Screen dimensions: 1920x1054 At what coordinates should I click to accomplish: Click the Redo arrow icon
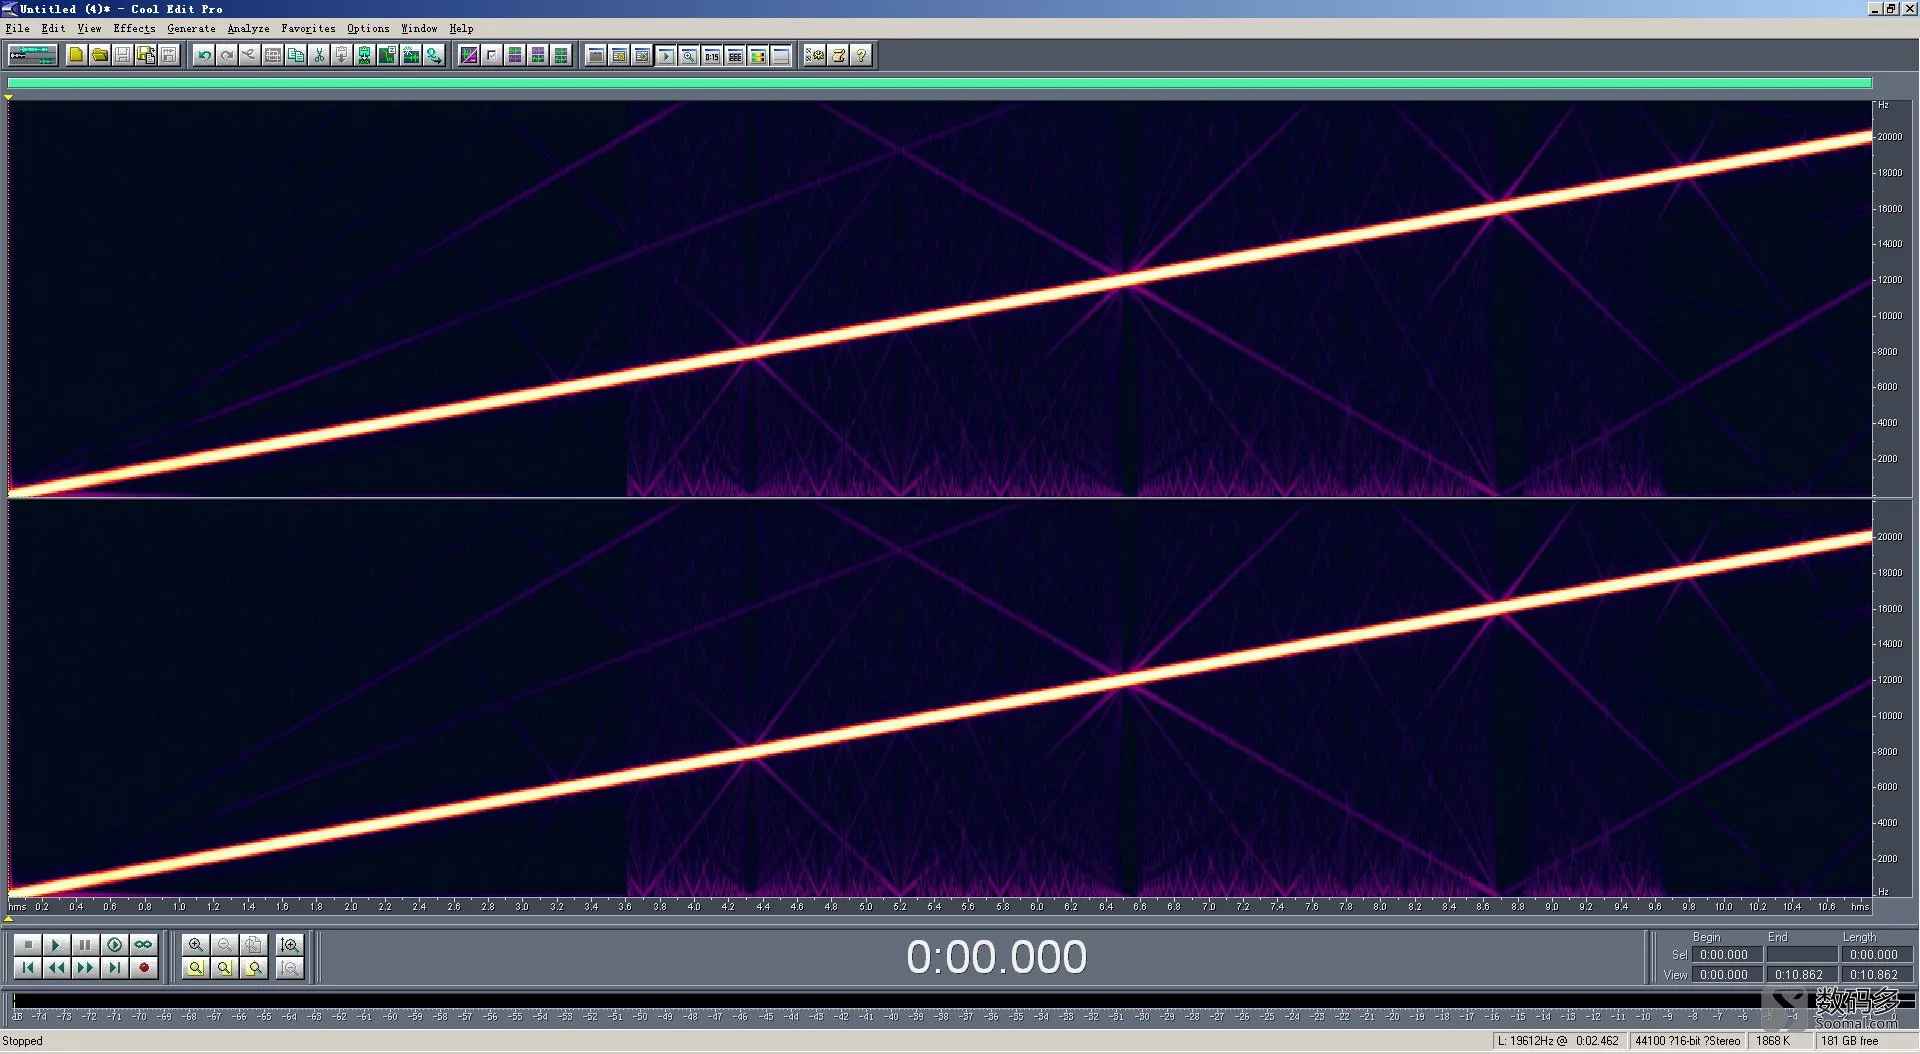point(227,55)
